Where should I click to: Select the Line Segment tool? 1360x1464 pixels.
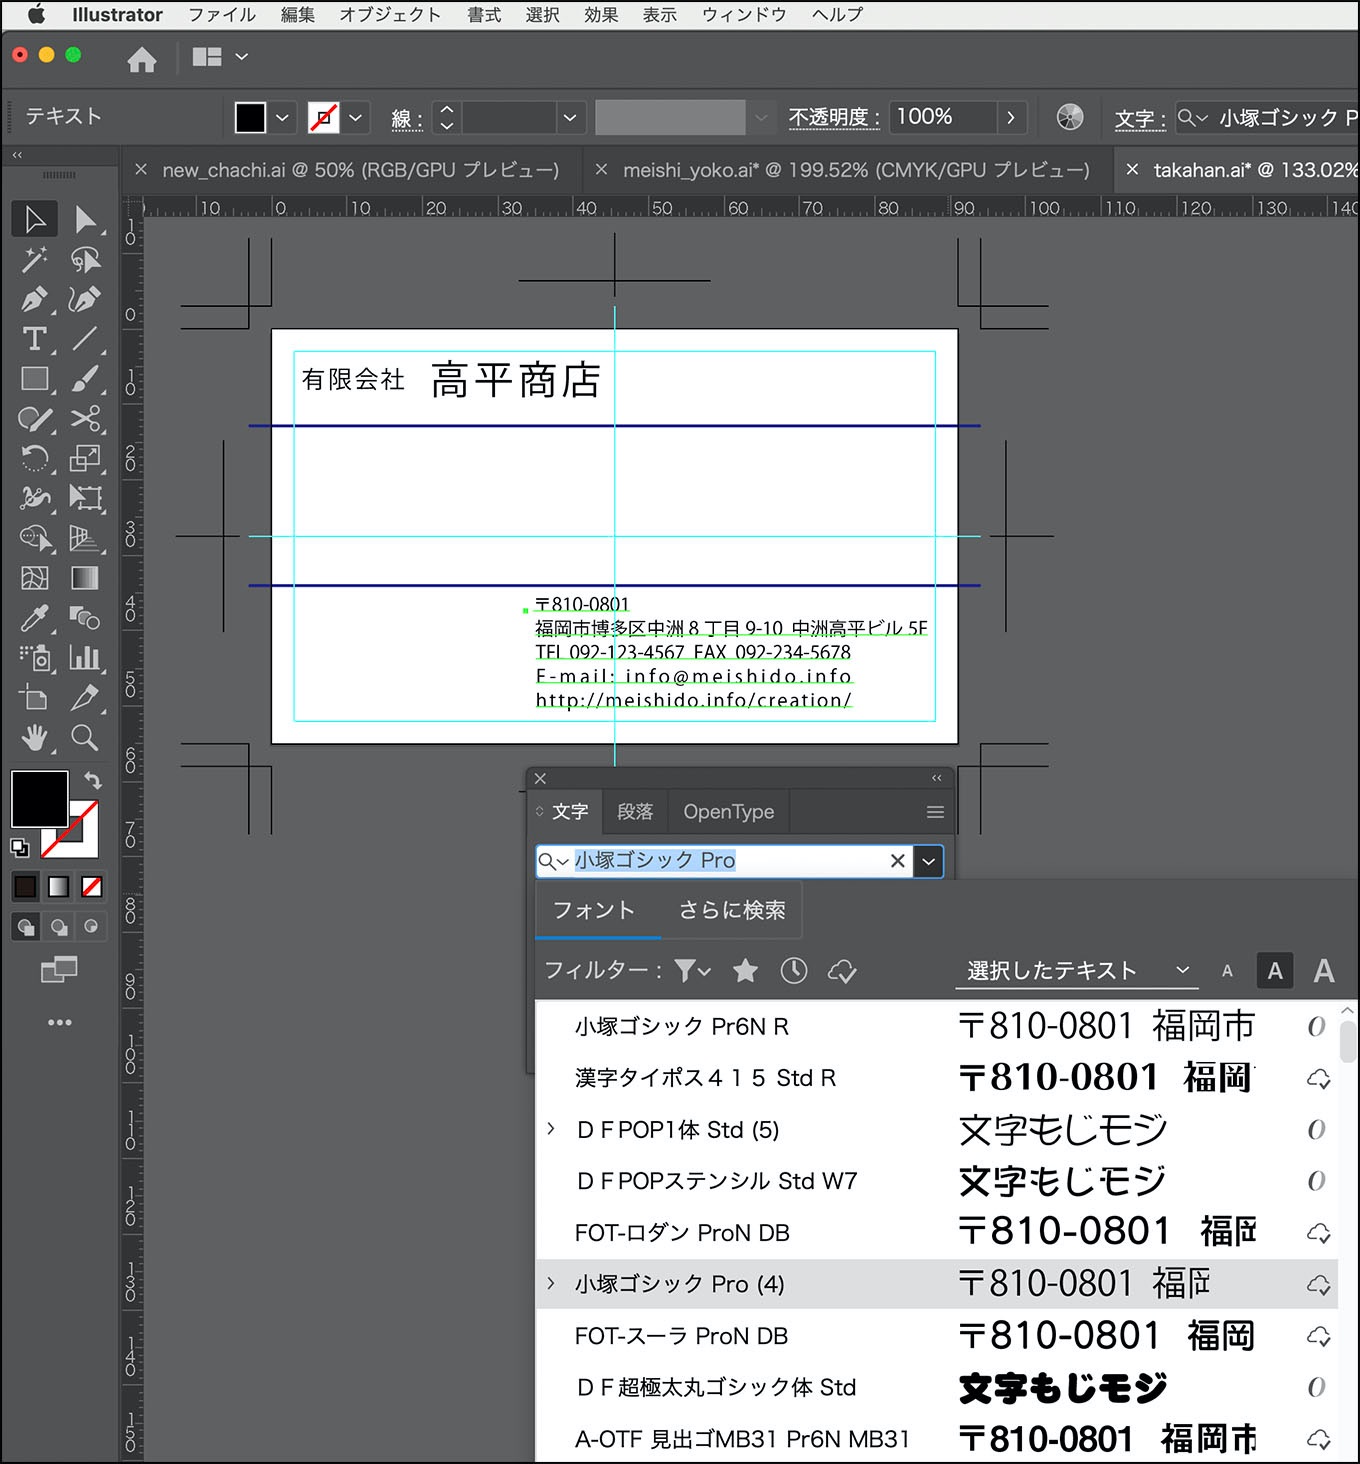85,339
